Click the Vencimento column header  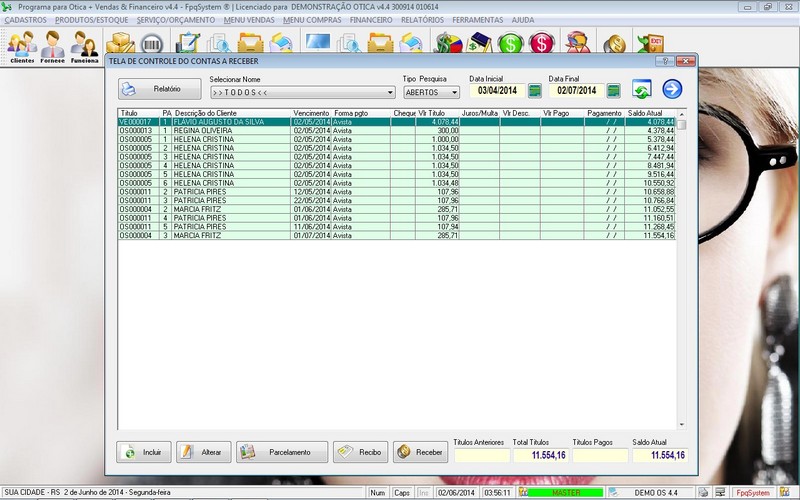(311, 113)
